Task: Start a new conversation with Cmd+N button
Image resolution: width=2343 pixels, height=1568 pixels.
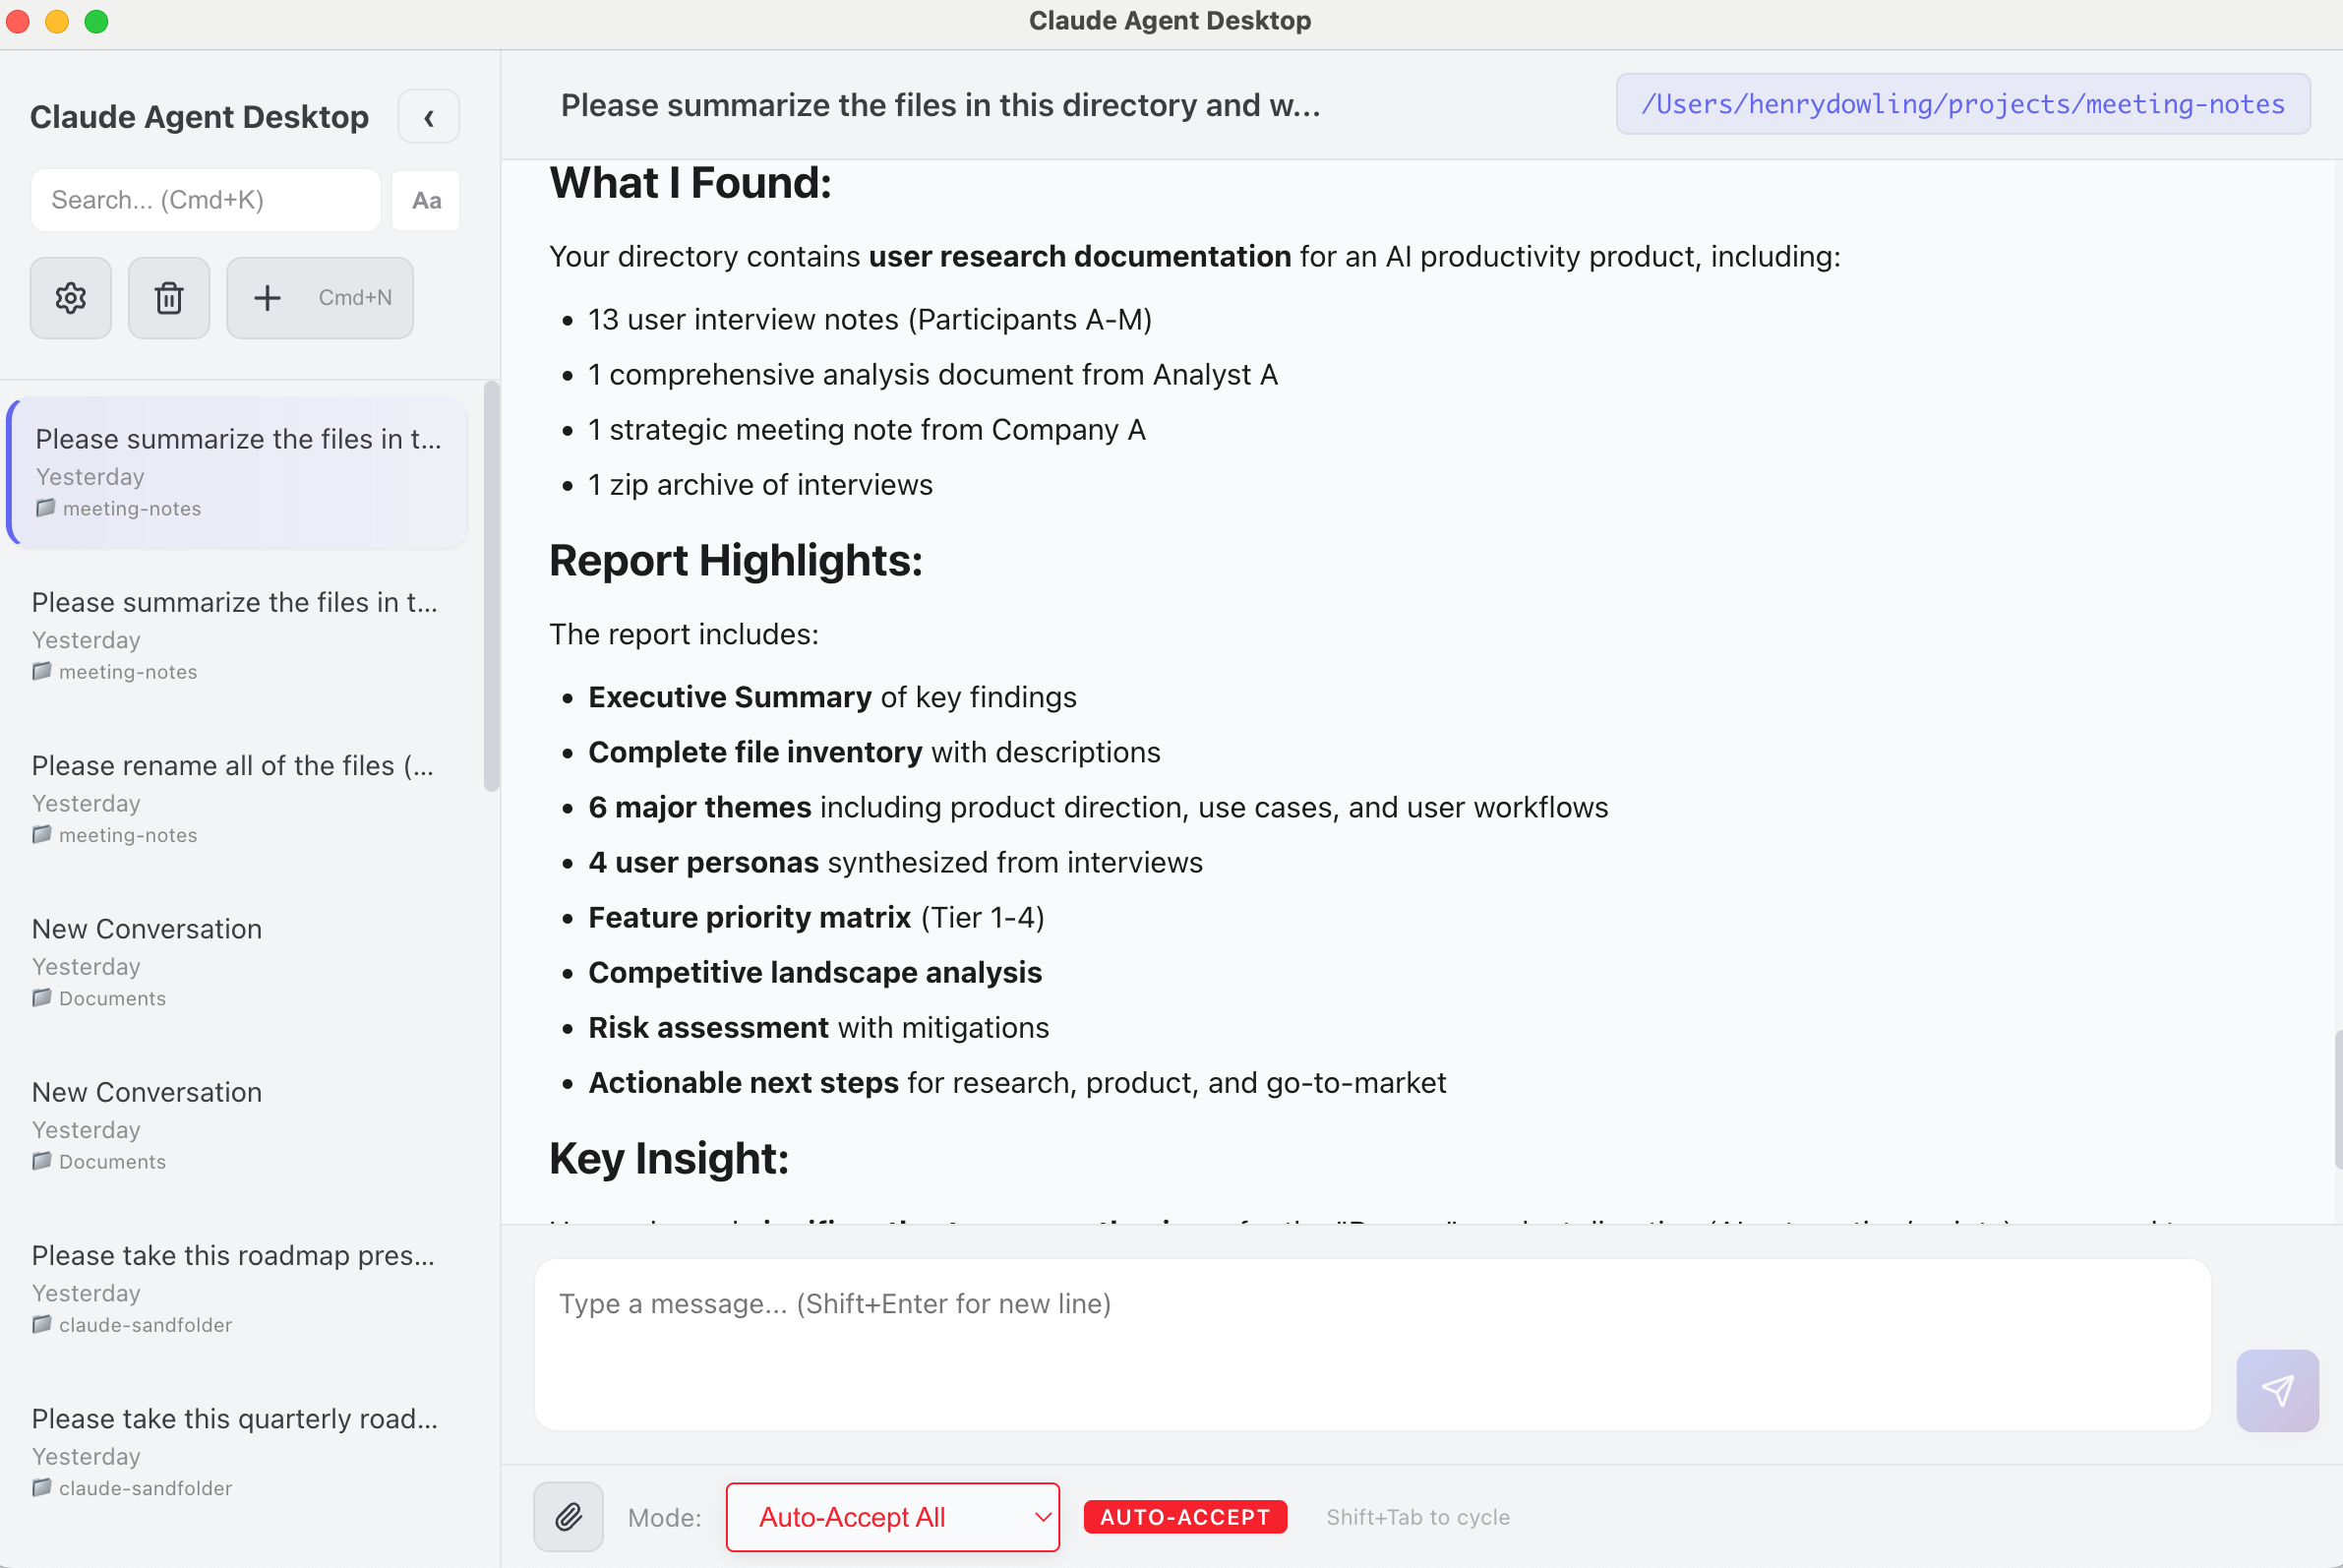Action: (320, 297)
